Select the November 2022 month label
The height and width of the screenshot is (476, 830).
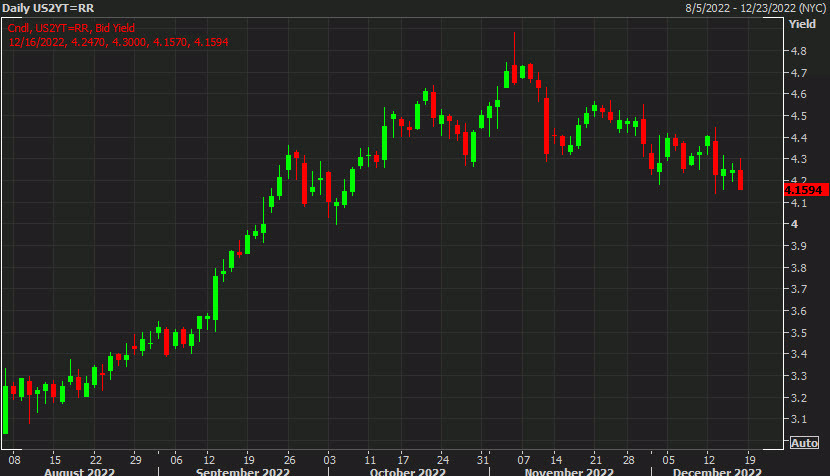click(x=571, y=469)
